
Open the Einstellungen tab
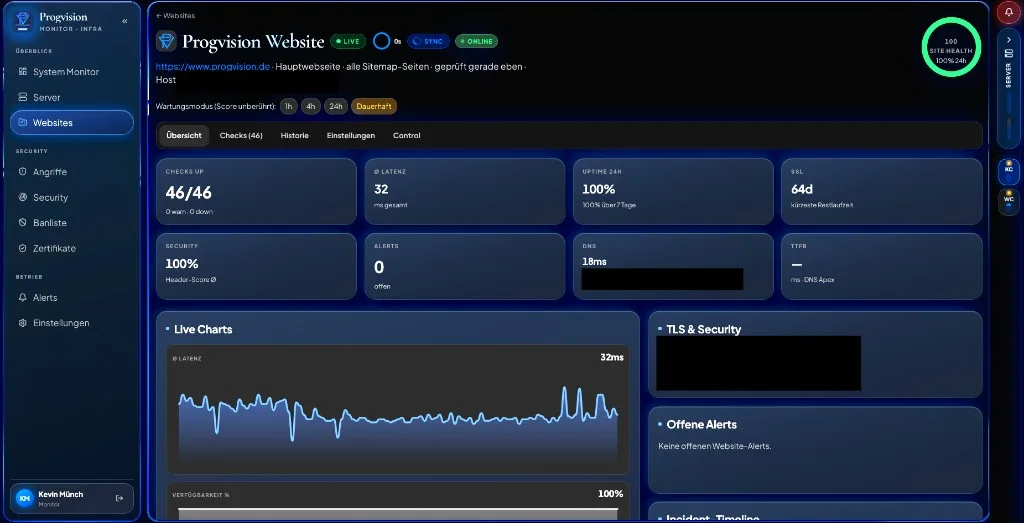pyautogui.click(x=351, y=136)
